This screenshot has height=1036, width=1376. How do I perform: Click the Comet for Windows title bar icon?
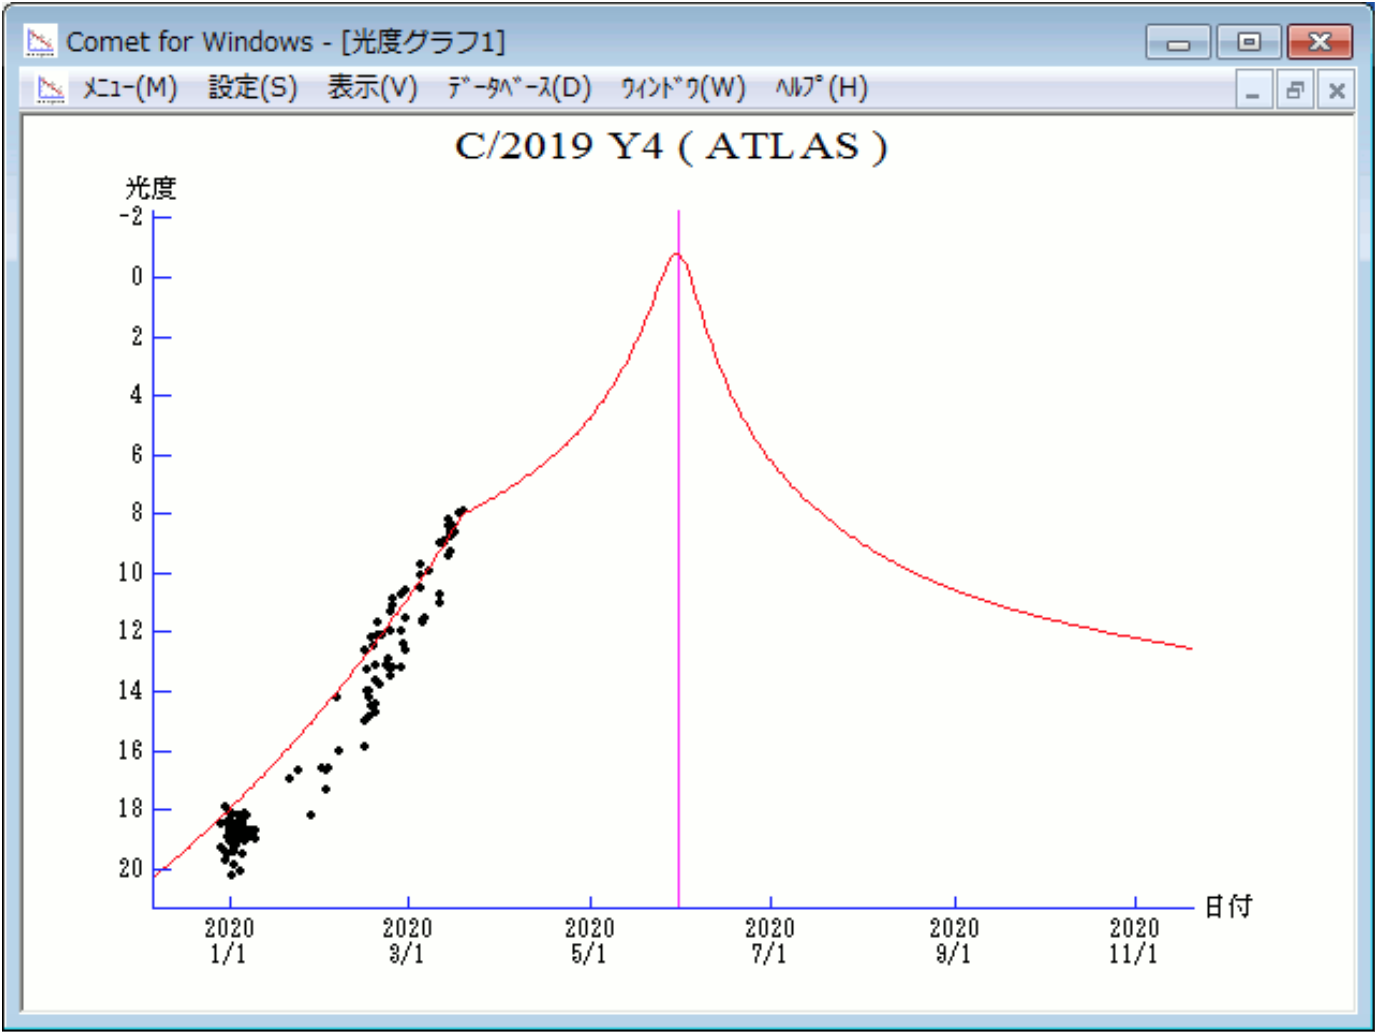click(x=41, y=42)
